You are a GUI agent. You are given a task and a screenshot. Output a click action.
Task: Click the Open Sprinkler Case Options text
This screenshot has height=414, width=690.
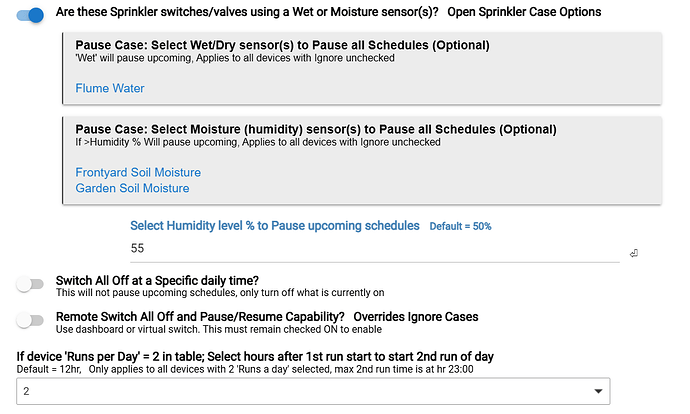click(x=524, y=12)
